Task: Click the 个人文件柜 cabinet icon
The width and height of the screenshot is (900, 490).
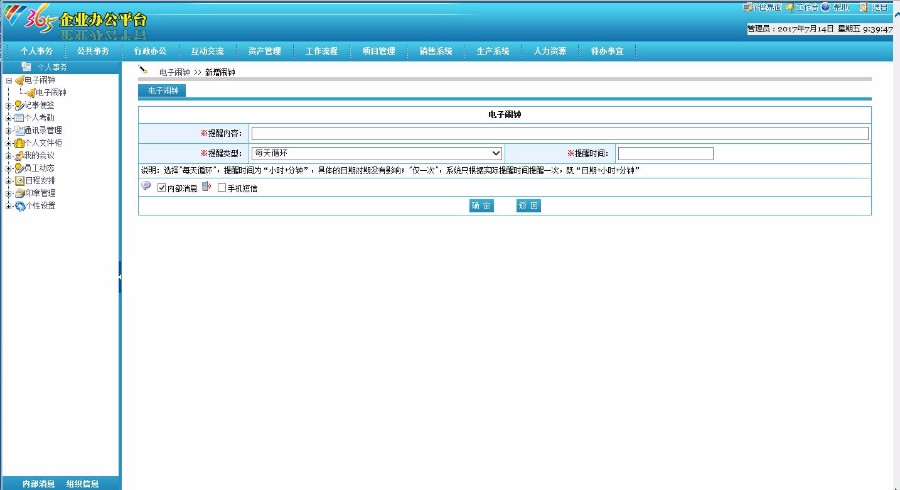Action: coord(19,143)
